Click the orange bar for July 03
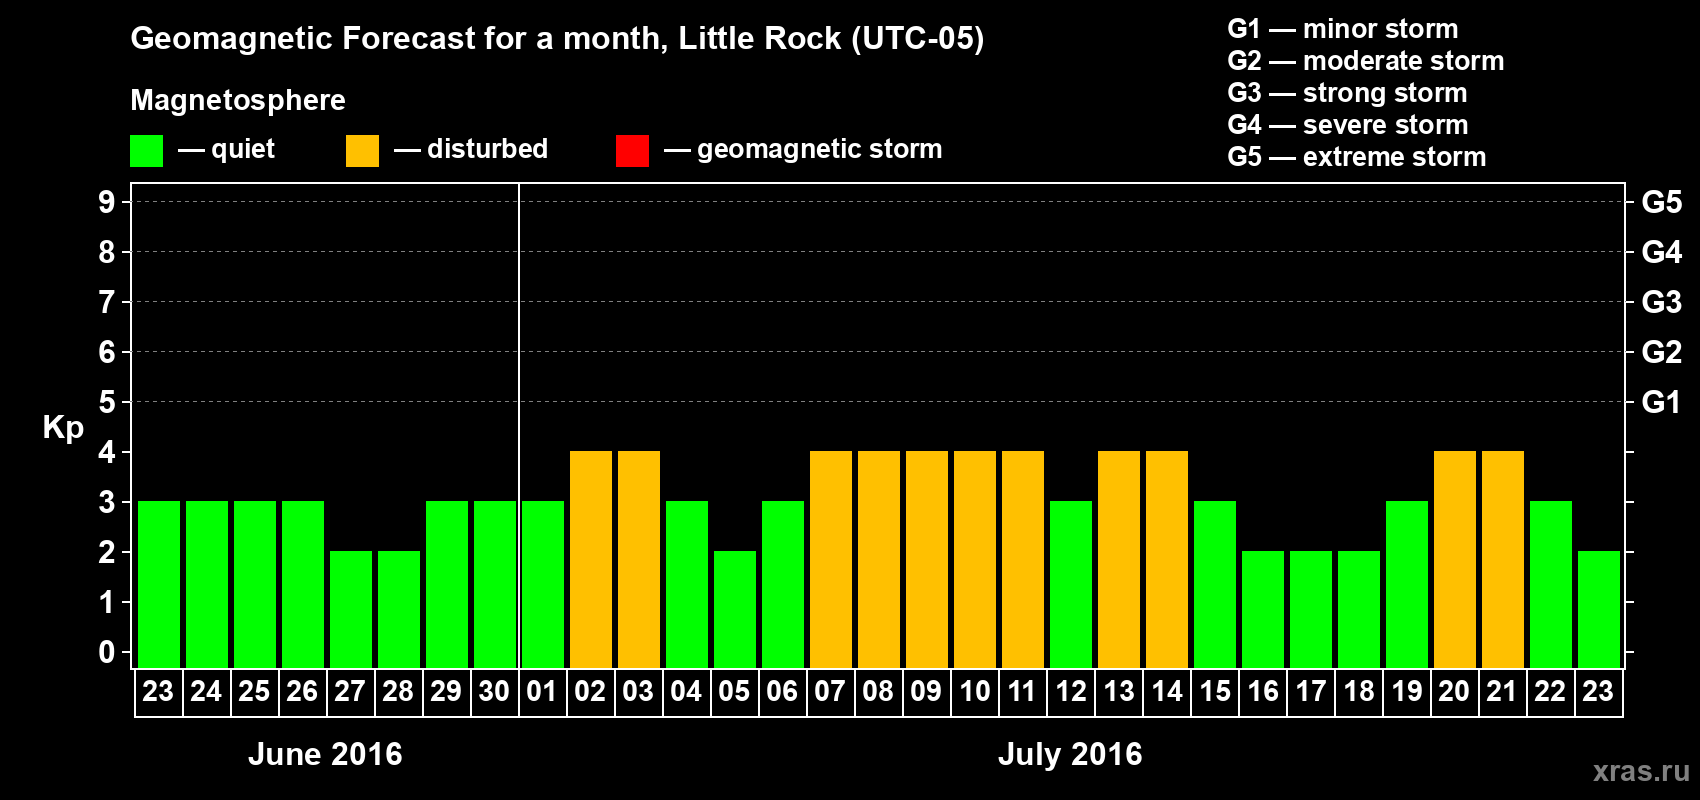This screenshot has width=1700, height=800. pos(639,559)
